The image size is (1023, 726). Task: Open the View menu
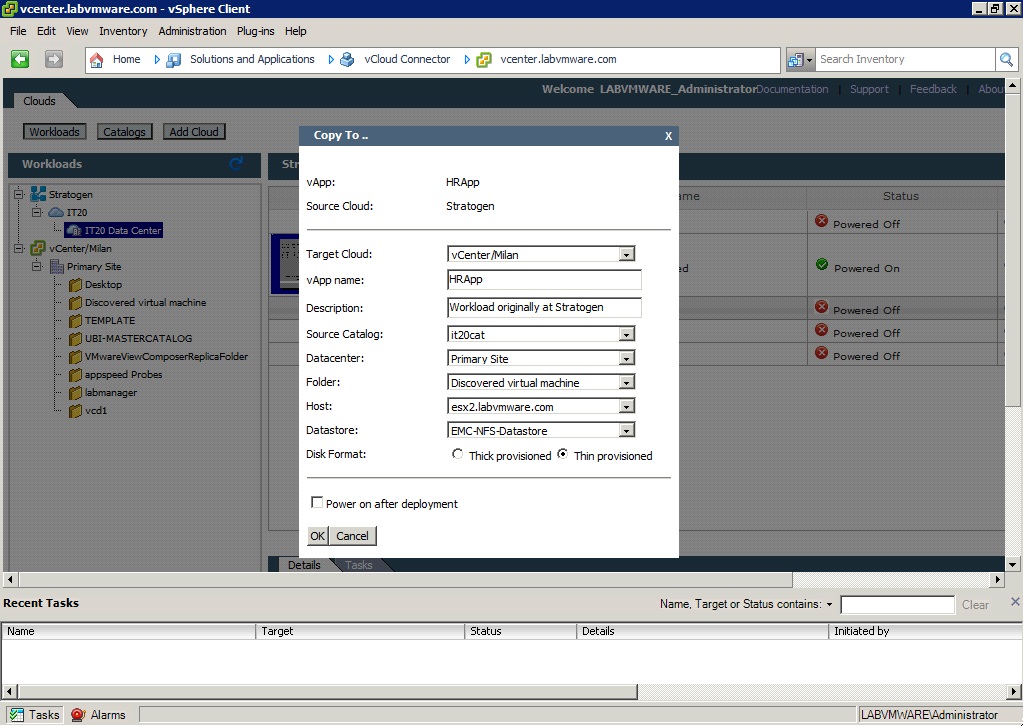(x=77, y=31)
